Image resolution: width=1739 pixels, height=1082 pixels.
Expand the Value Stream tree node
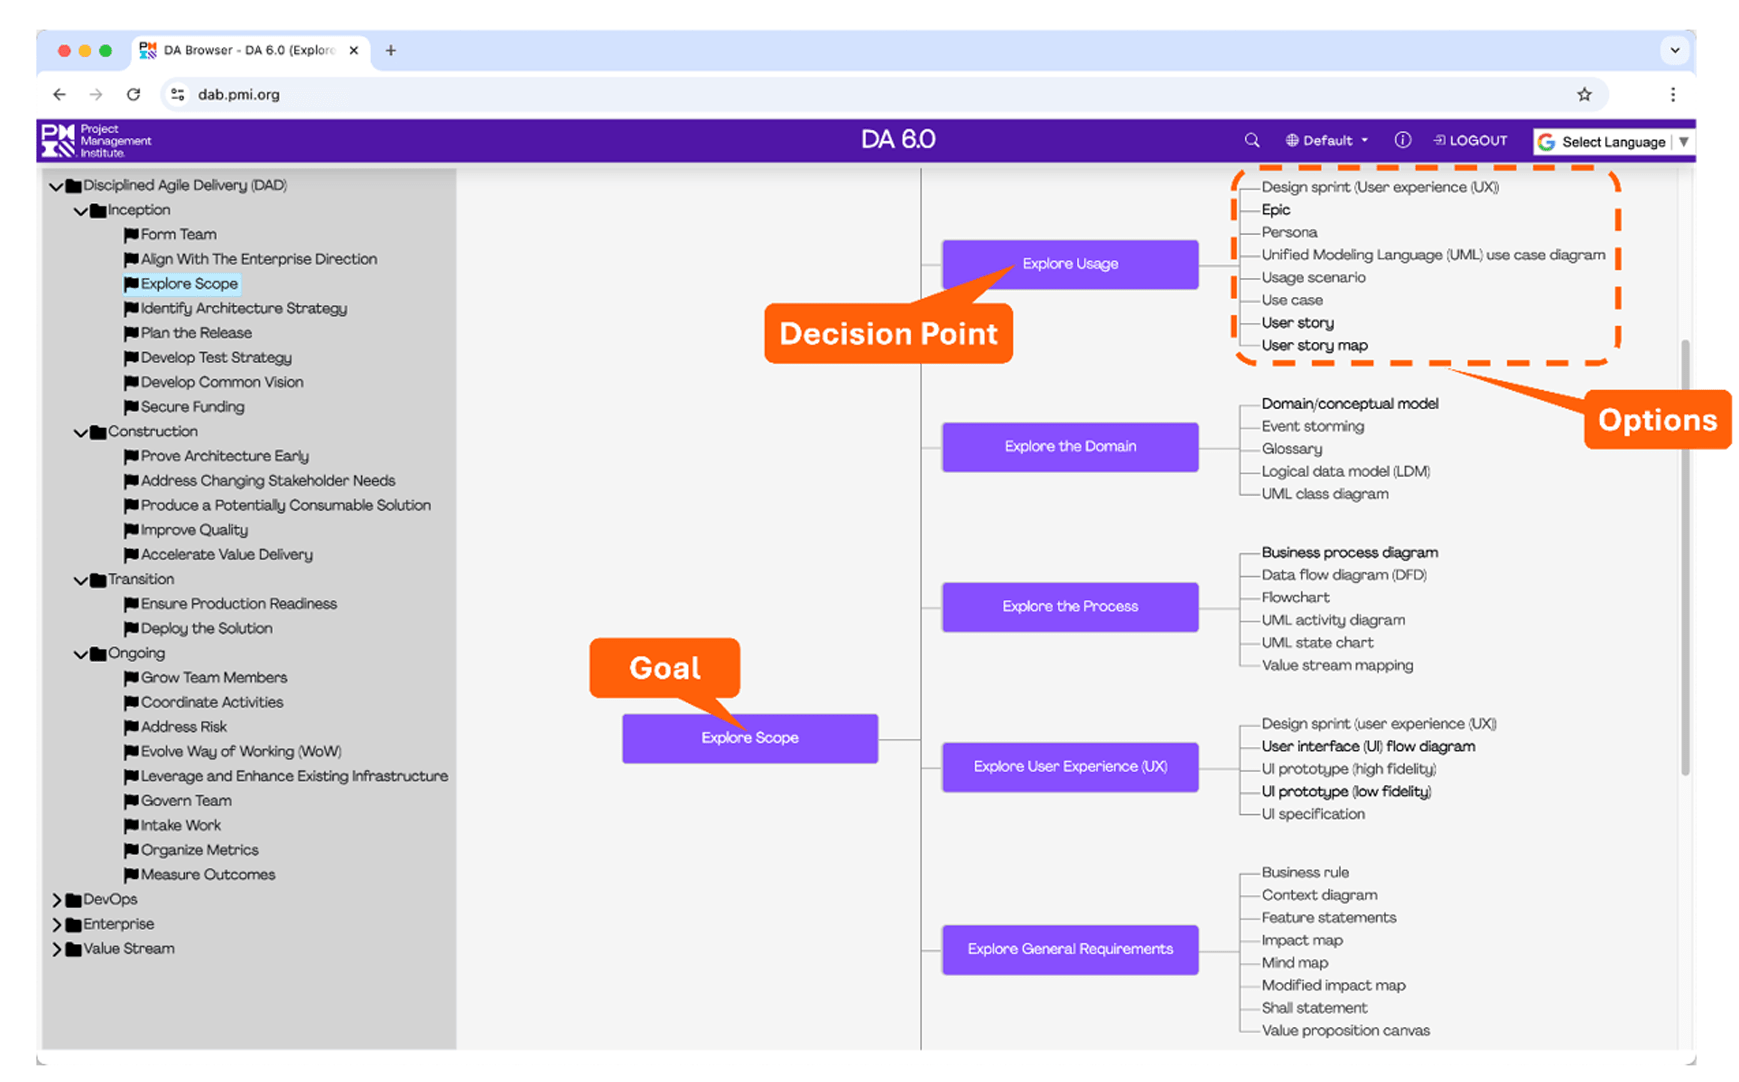point(57,949)
